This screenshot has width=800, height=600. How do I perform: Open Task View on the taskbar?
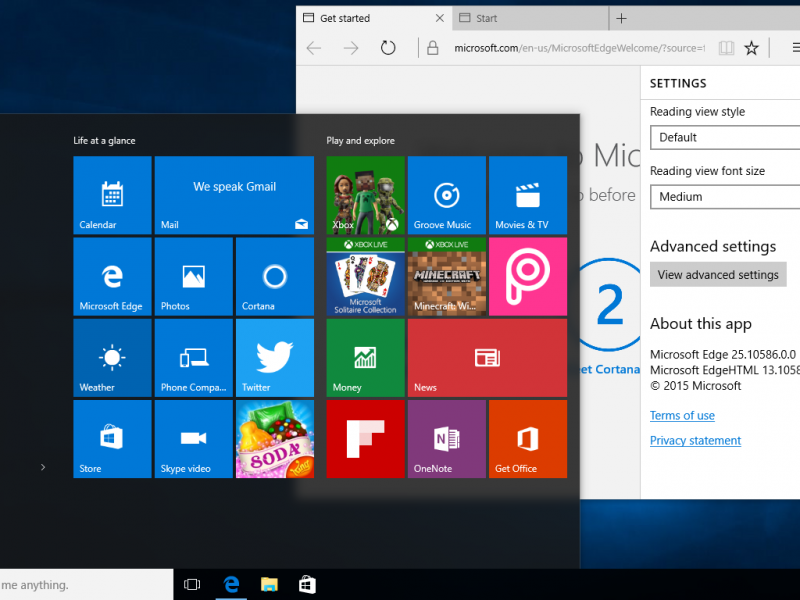click(192, 585)
